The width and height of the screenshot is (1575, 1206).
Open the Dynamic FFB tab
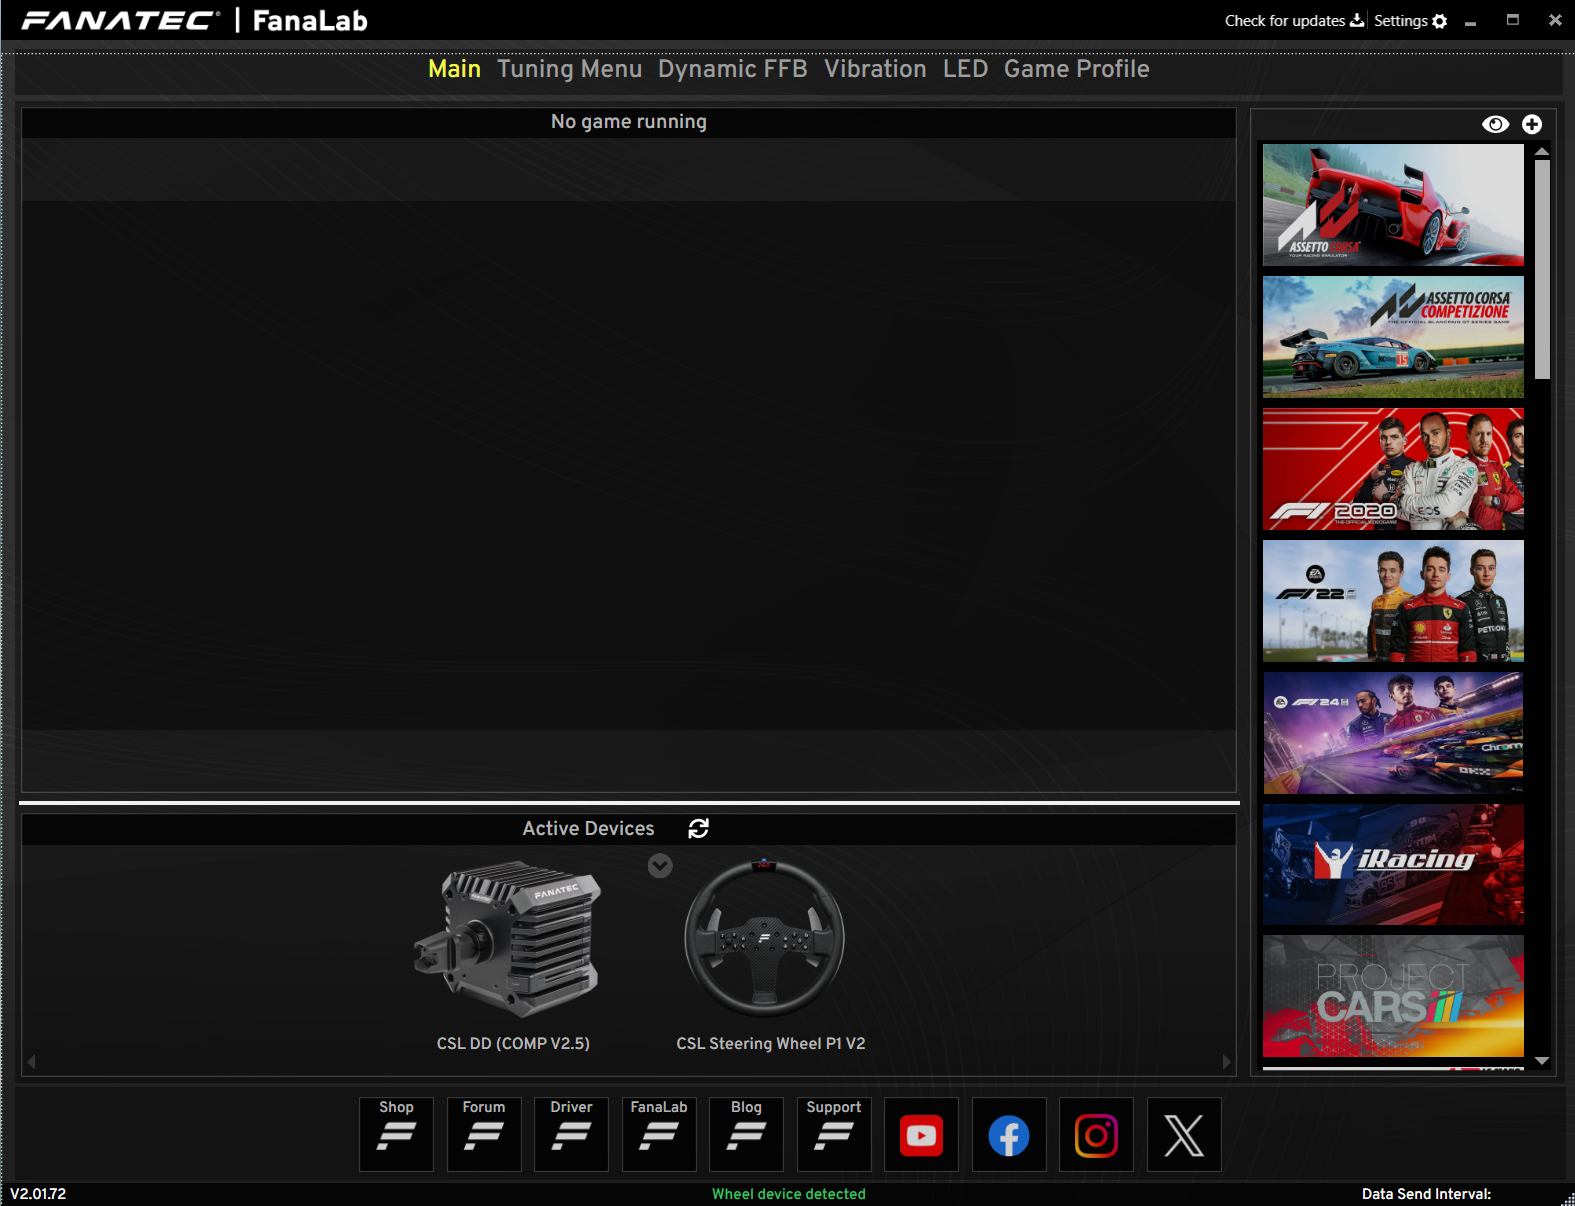point(732,69)
